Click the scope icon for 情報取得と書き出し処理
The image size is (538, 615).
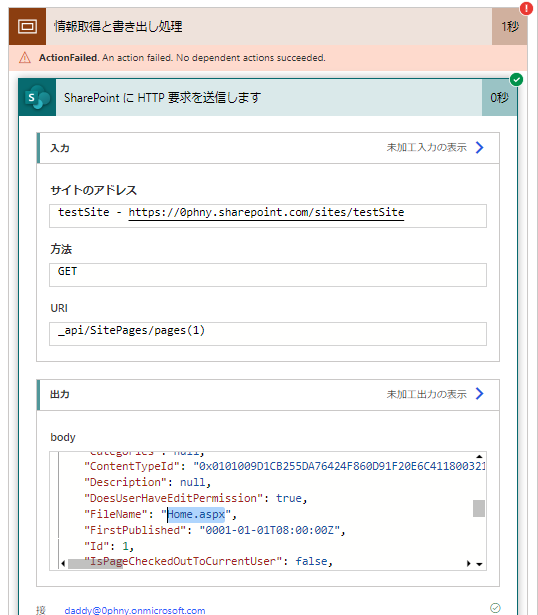(27, 26)
